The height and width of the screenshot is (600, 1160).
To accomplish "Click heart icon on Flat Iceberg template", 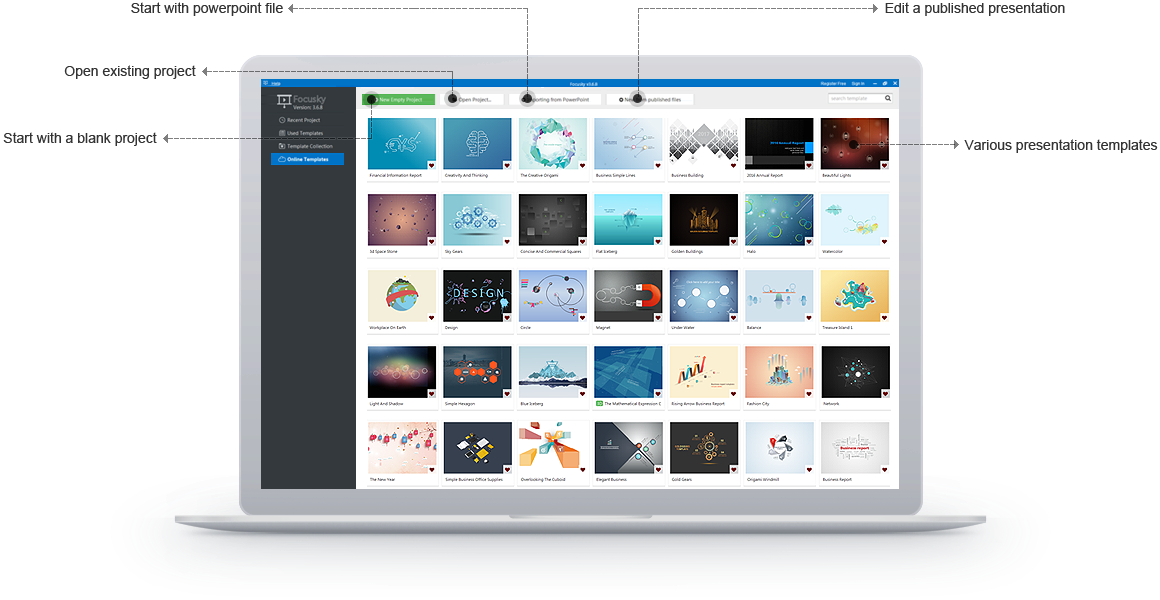I will tap(657, 241).
